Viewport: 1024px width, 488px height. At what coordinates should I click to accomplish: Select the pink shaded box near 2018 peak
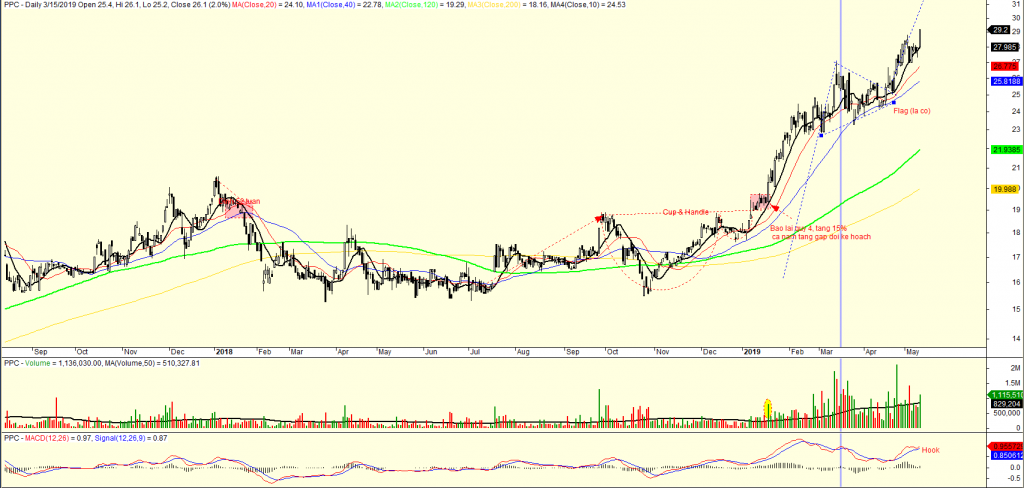(236, 206)
